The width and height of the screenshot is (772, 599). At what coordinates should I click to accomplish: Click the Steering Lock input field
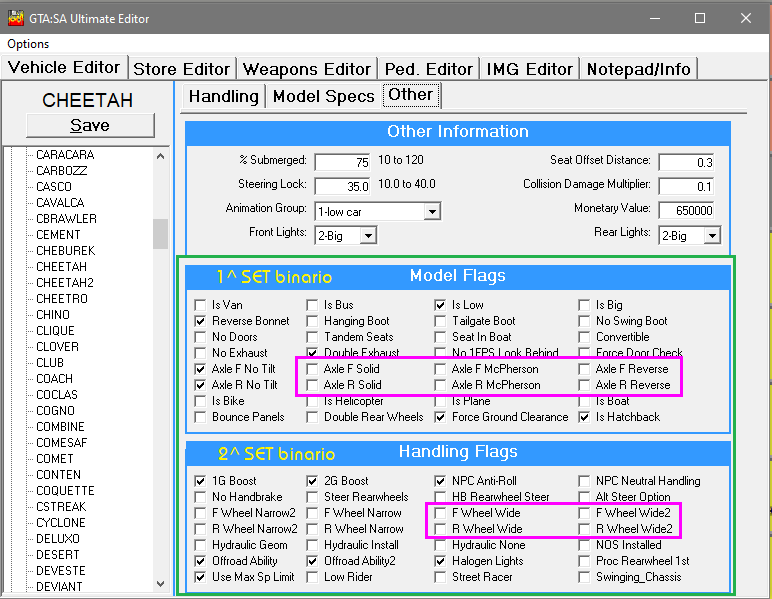coord(342,187)
